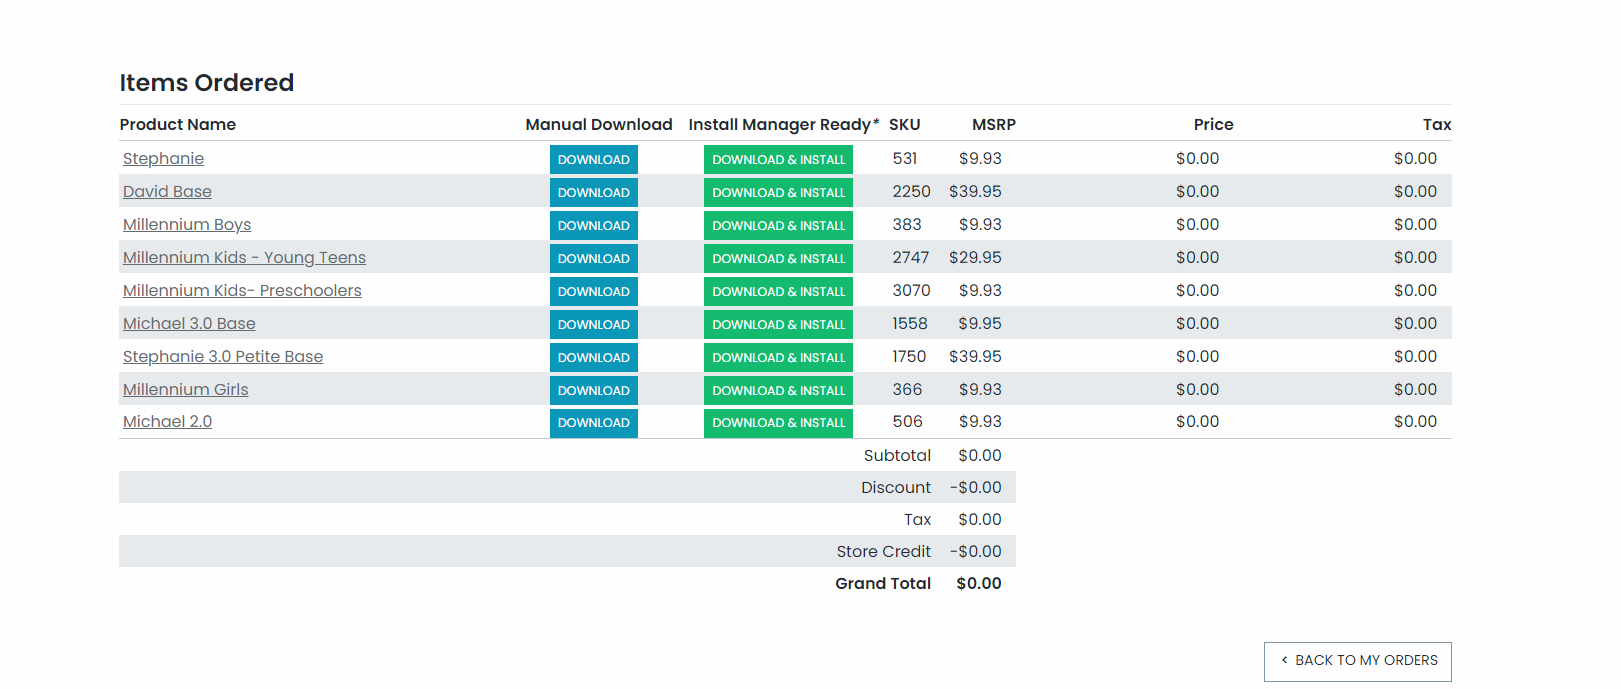The height and width of the screenshot is (689, 1621).
Task: Download & Install Millennium Boys
Action: pos(778,226)
